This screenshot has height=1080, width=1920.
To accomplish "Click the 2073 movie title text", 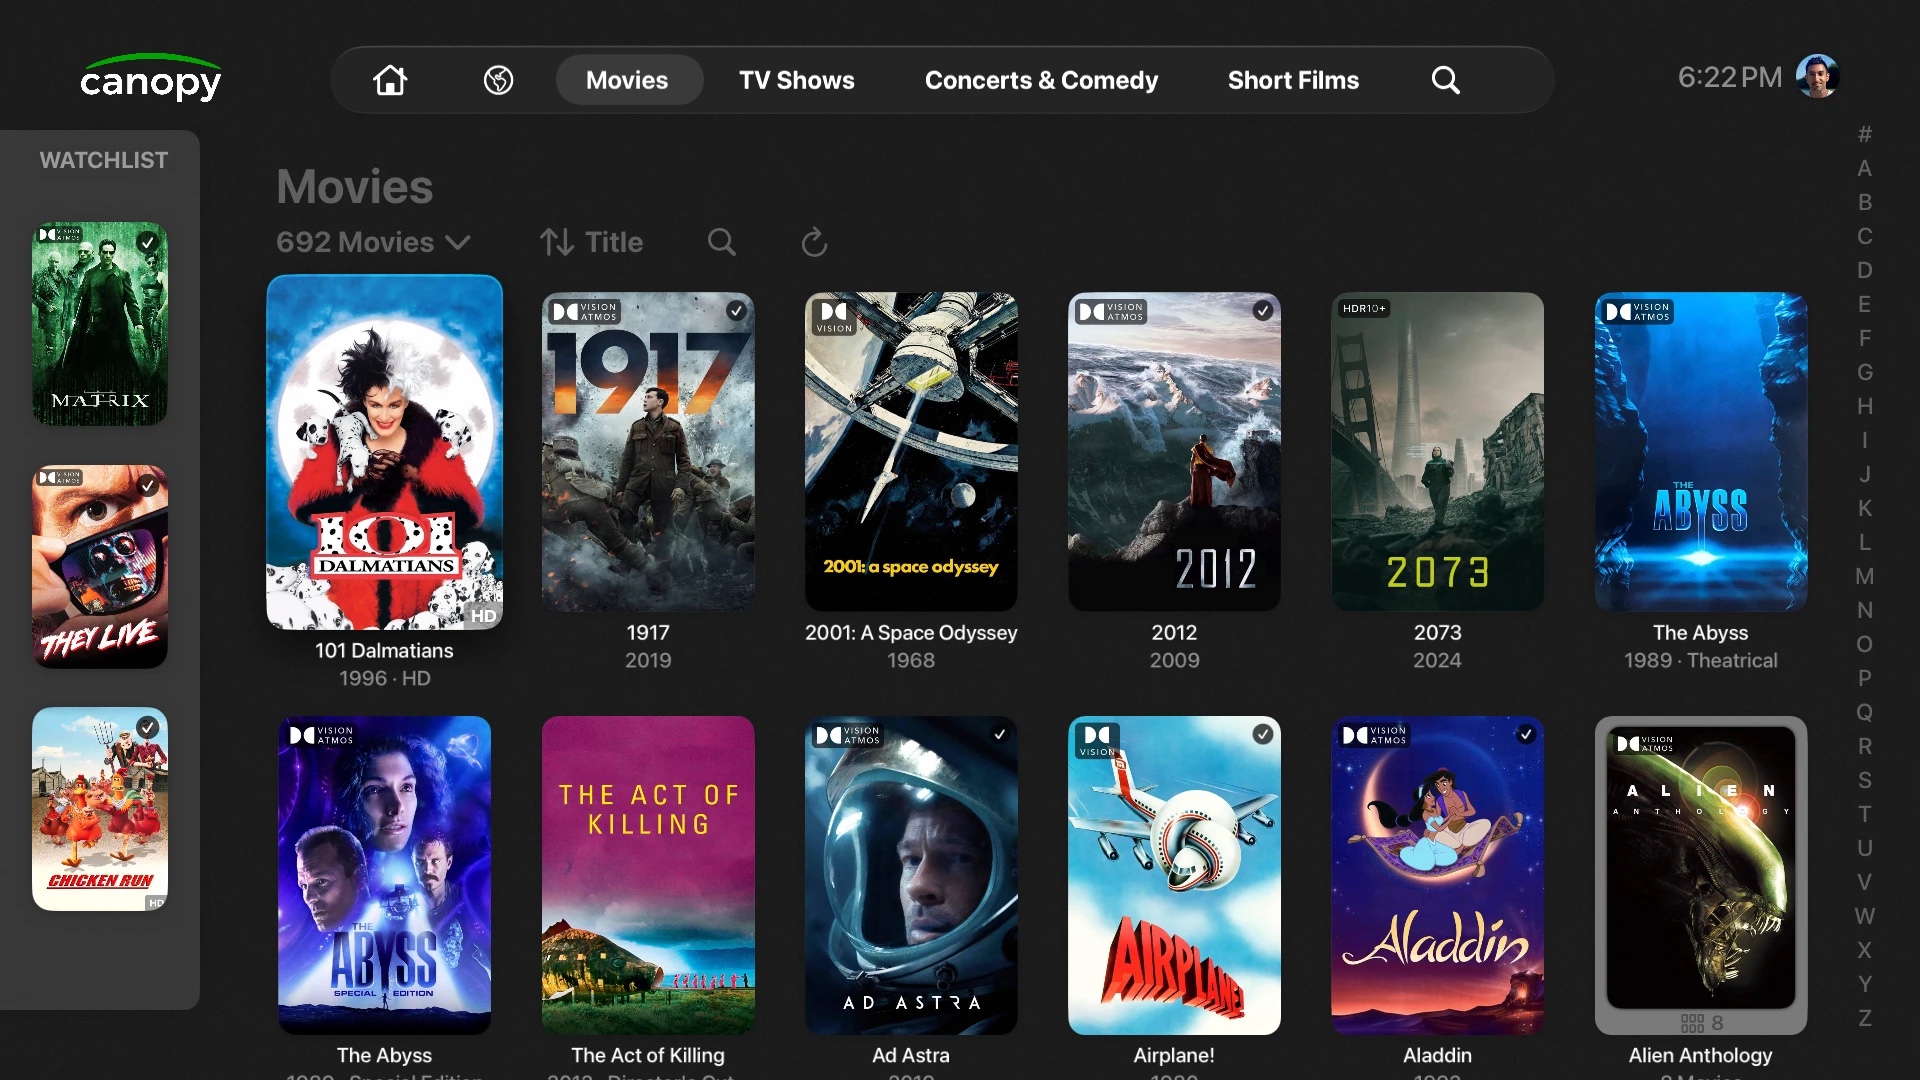I will pyautogui.click(x=1437, y=632).
